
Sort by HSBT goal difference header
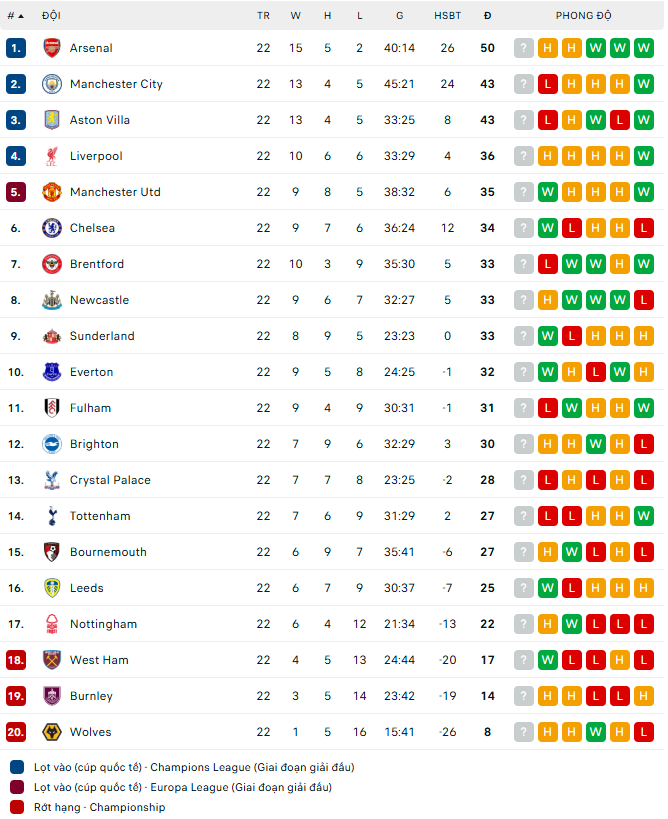(448, 16)
